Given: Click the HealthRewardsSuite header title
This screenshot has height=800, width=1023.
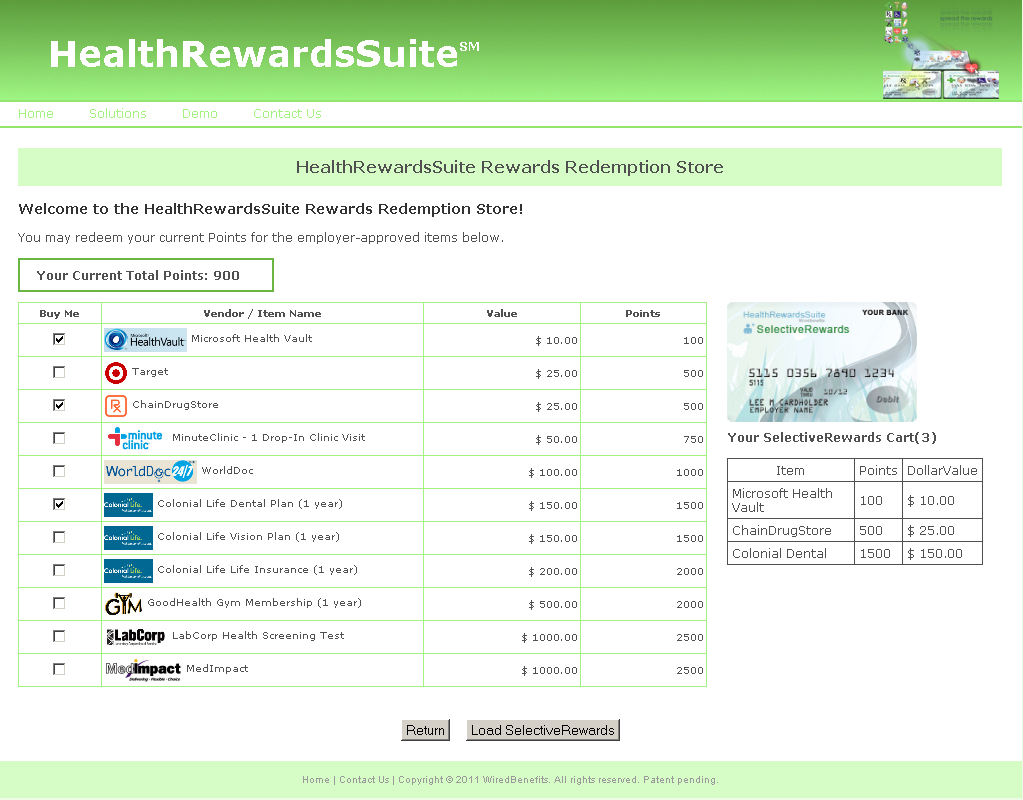Looking at the screenshot, I should click(264, 54).
